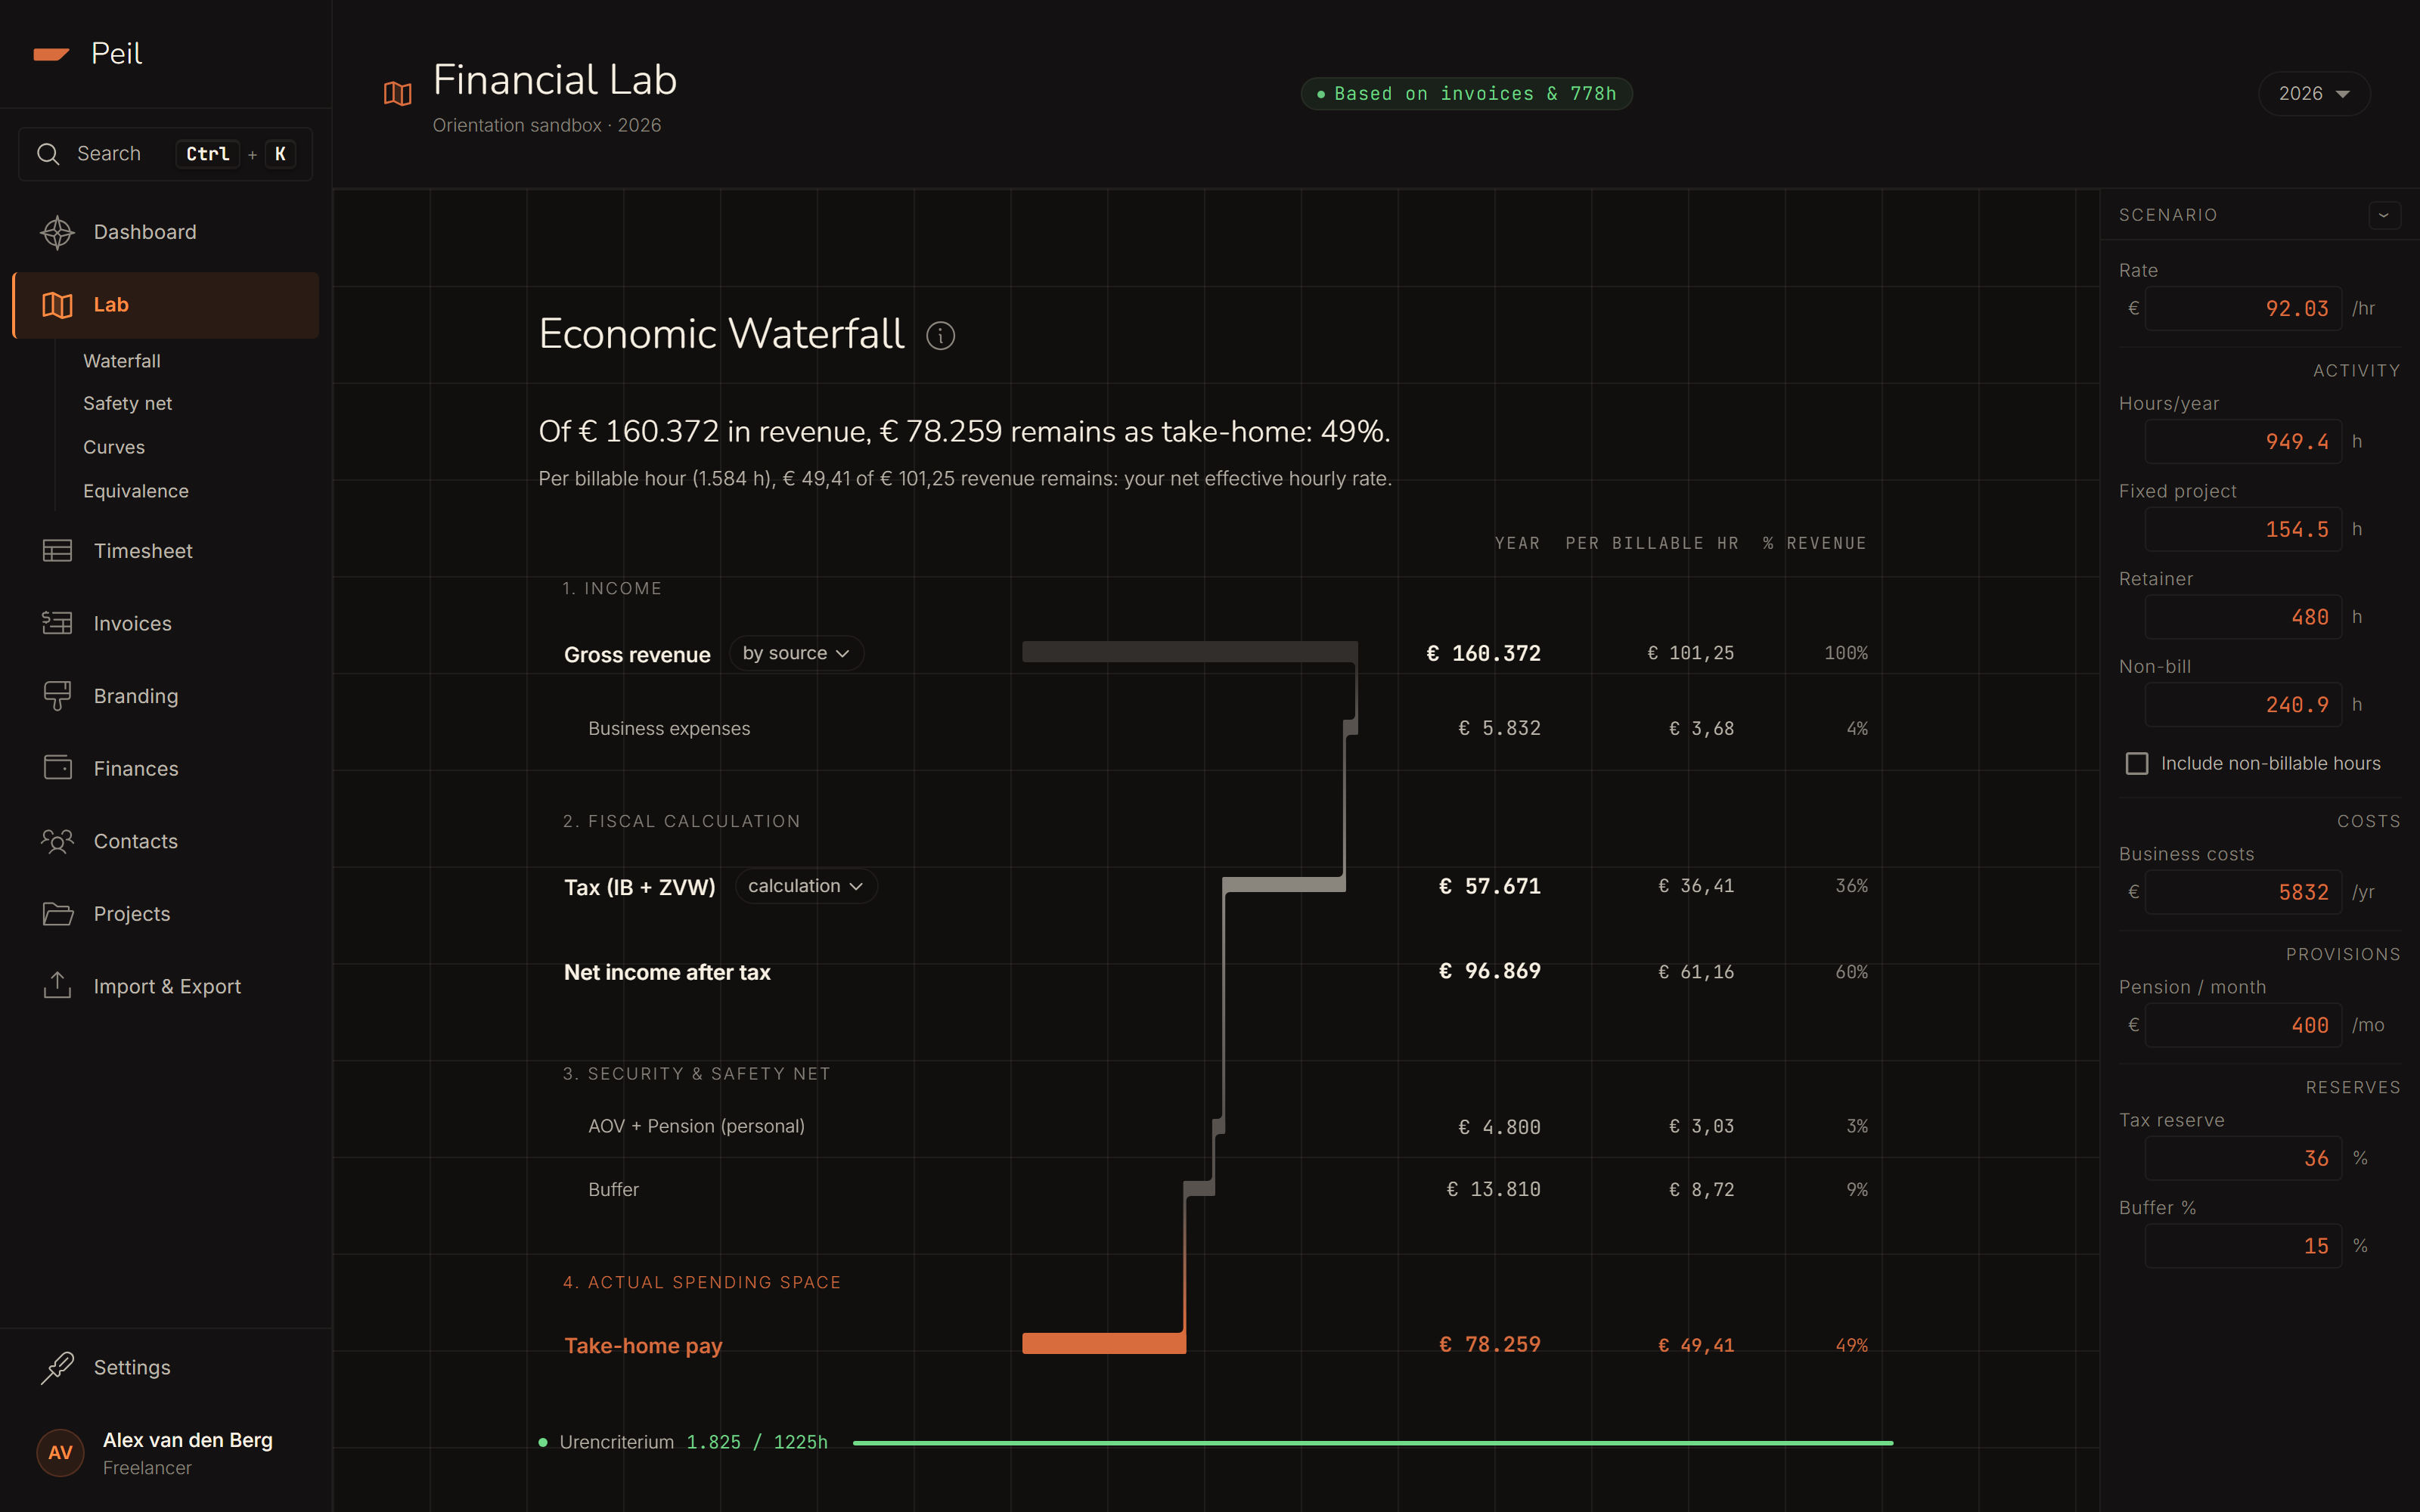
Task: Click the Finances wallet icon
Action: (x=57, y=768)
